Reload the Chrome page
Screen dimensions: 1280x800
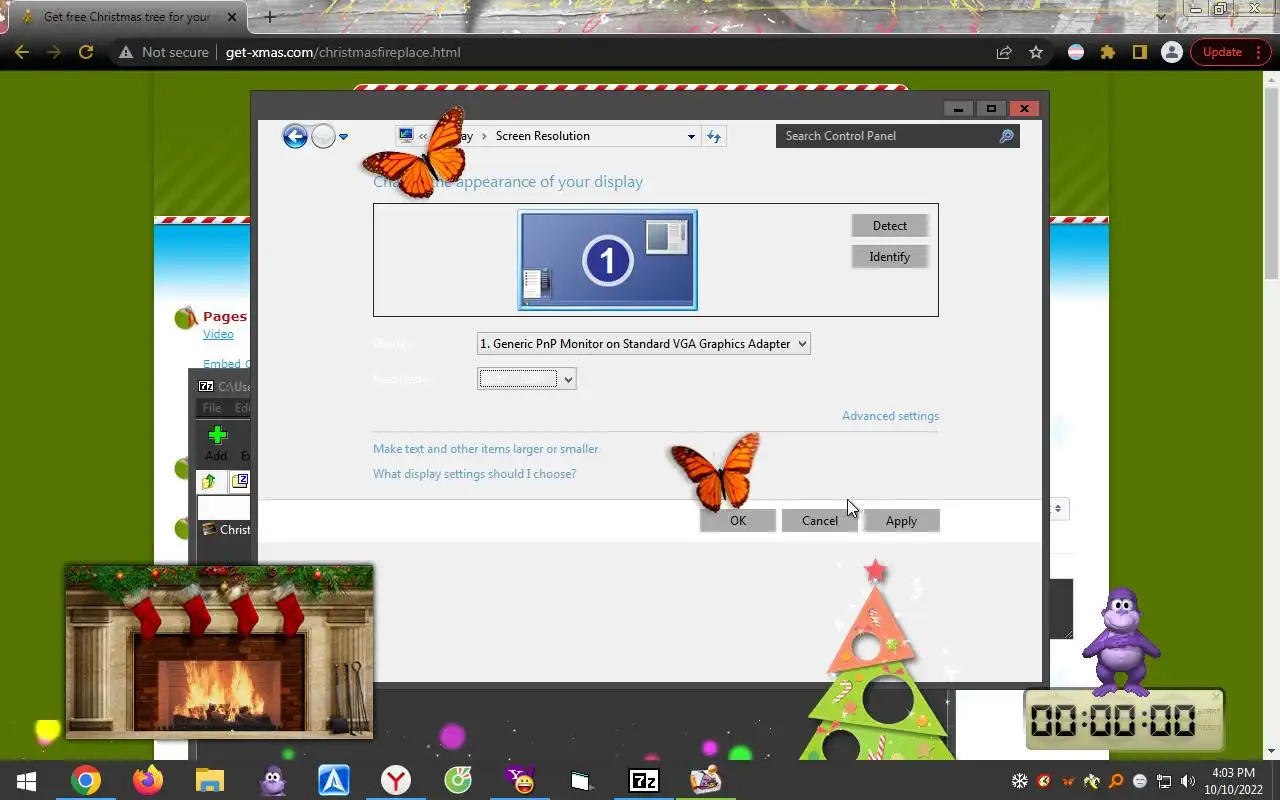click(x=86, y=52)
